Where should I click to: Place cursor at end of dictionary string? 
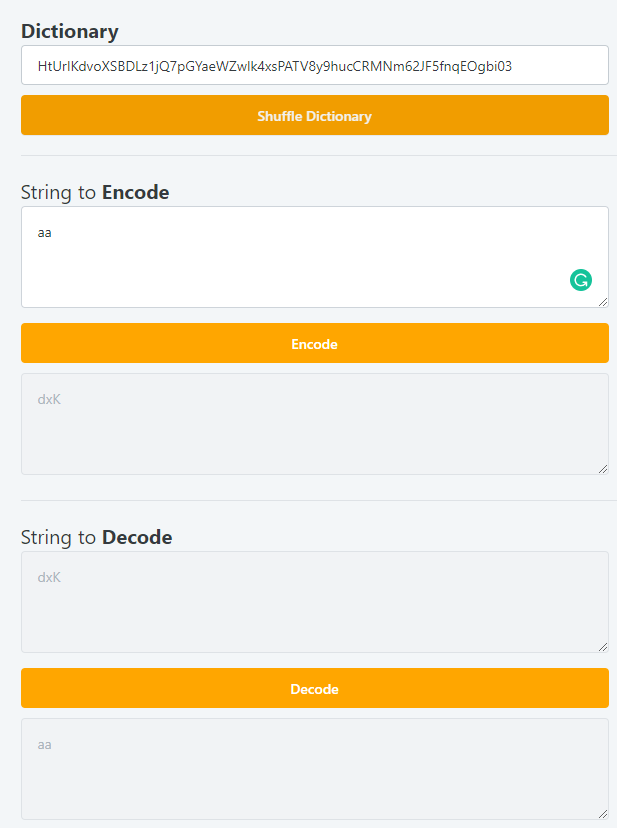click(x=512, y=66)
